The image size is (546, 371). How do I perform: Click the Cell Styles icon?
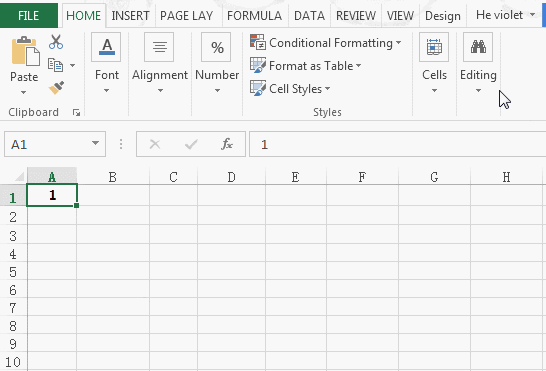(258, 88)
